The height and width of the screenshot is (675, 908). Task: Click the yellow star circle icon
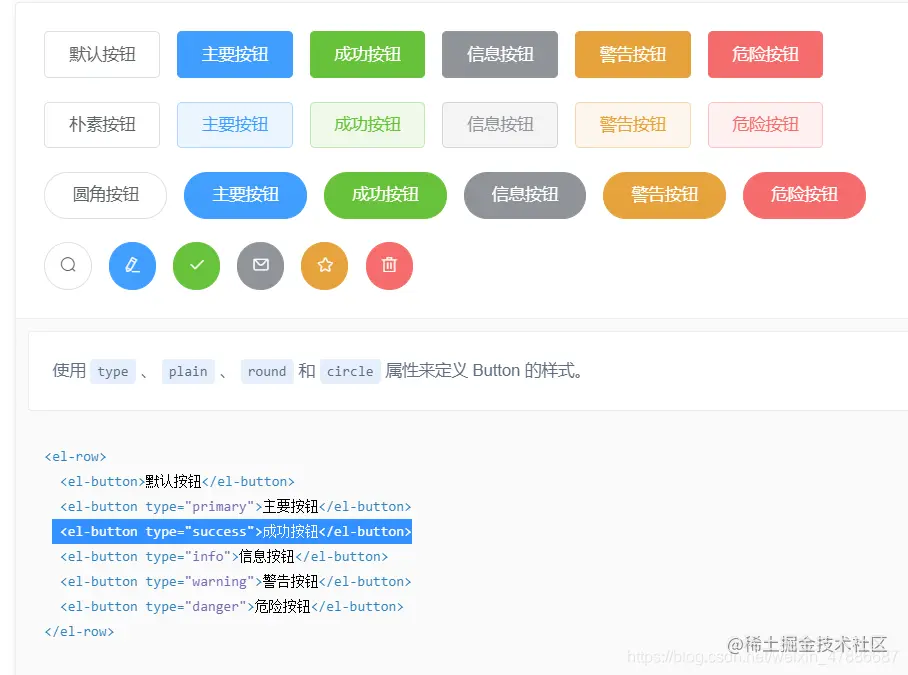point(324,265)
